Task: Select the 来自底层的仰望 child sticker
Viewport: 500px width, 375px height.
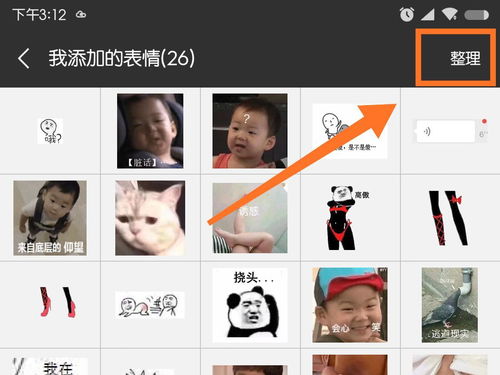Action: click(50, 218)
